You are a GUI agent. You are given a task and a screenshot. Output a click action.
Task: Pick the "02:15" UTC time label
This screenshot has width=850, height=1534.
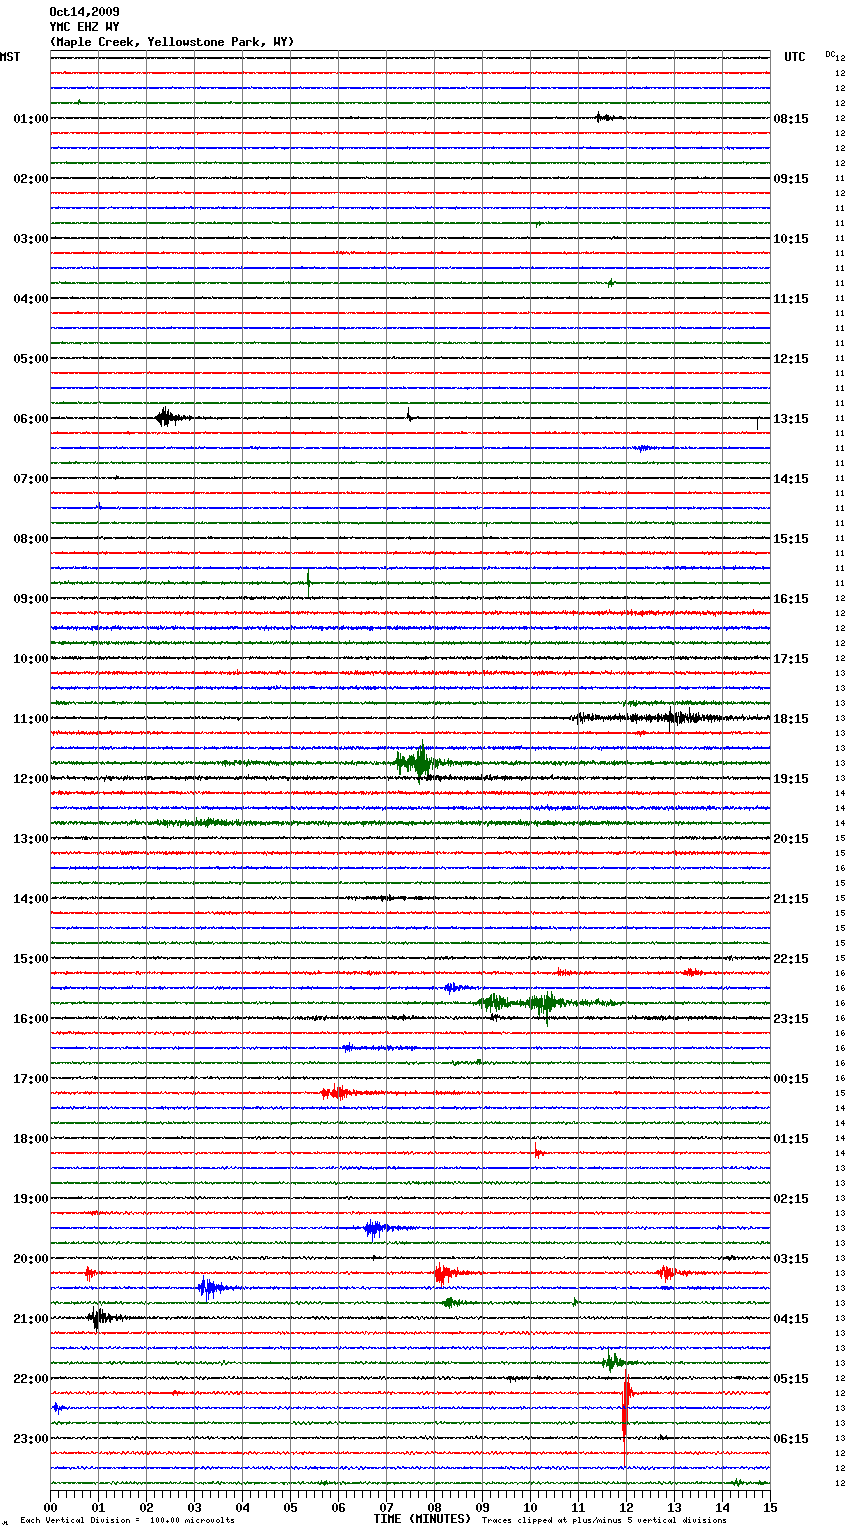coord(791,1199)
